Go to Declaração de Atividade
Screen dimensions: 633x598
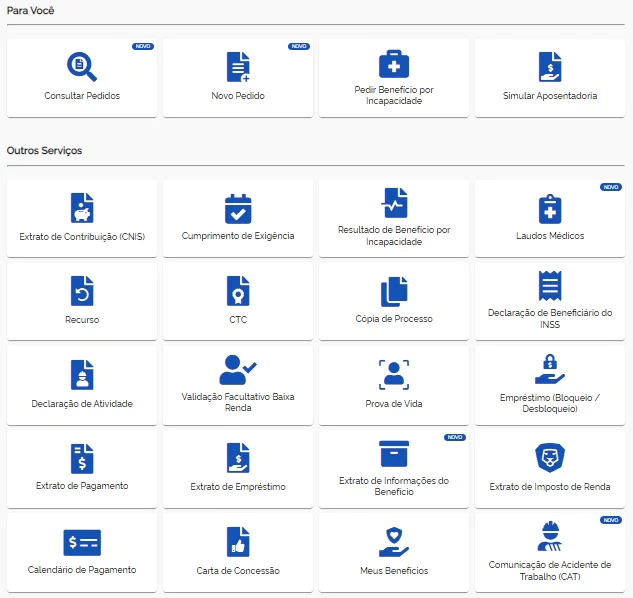pos(82,385)
